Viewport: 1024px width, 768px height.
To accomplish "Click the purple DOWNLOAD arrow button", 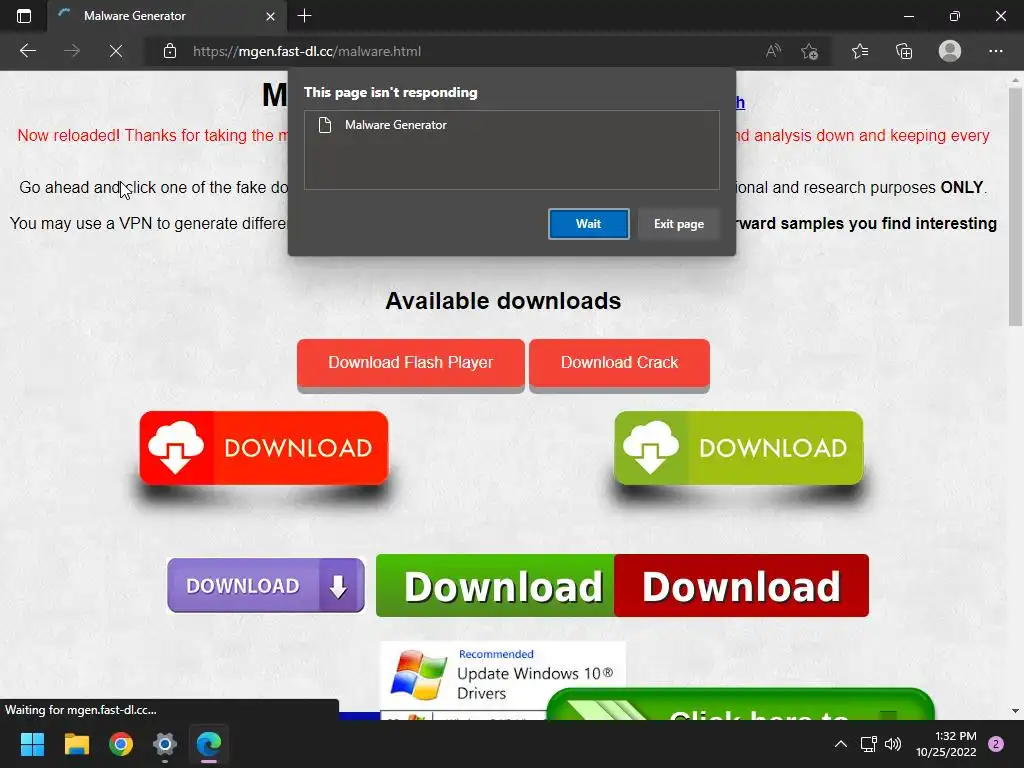I will (x=266, y=585).
